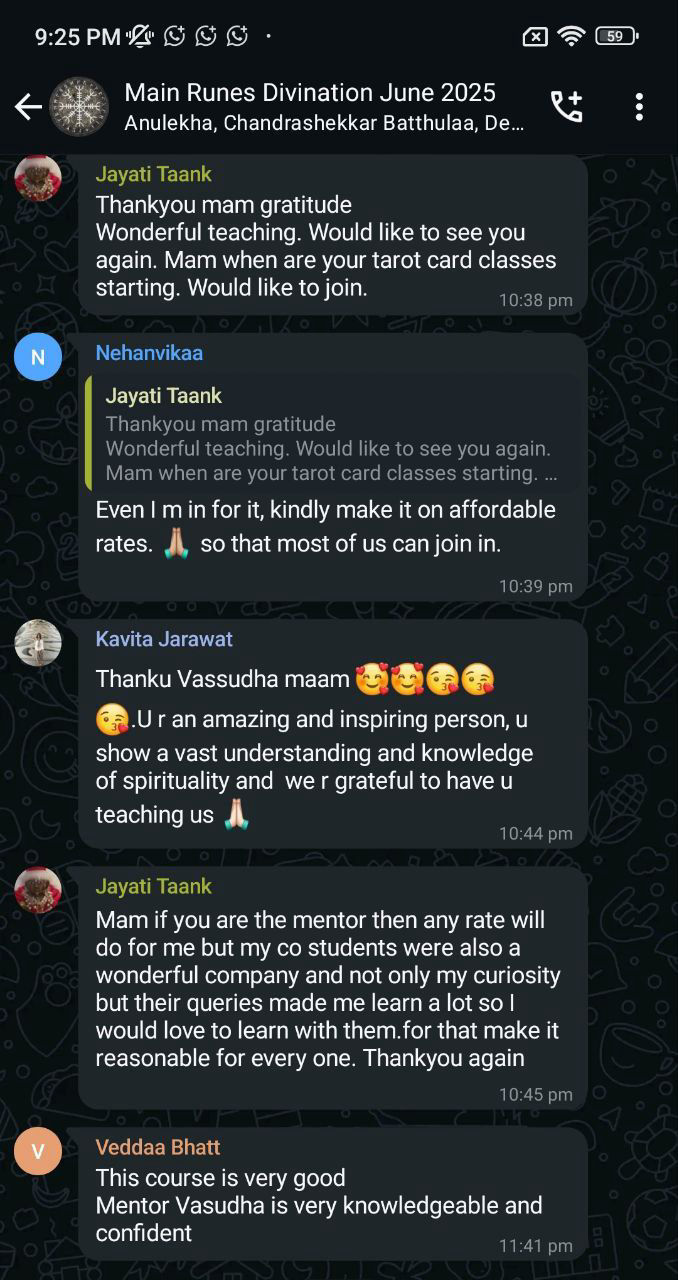Tap Jayati Taank's avatar on 10:38 message

point(38,178)
